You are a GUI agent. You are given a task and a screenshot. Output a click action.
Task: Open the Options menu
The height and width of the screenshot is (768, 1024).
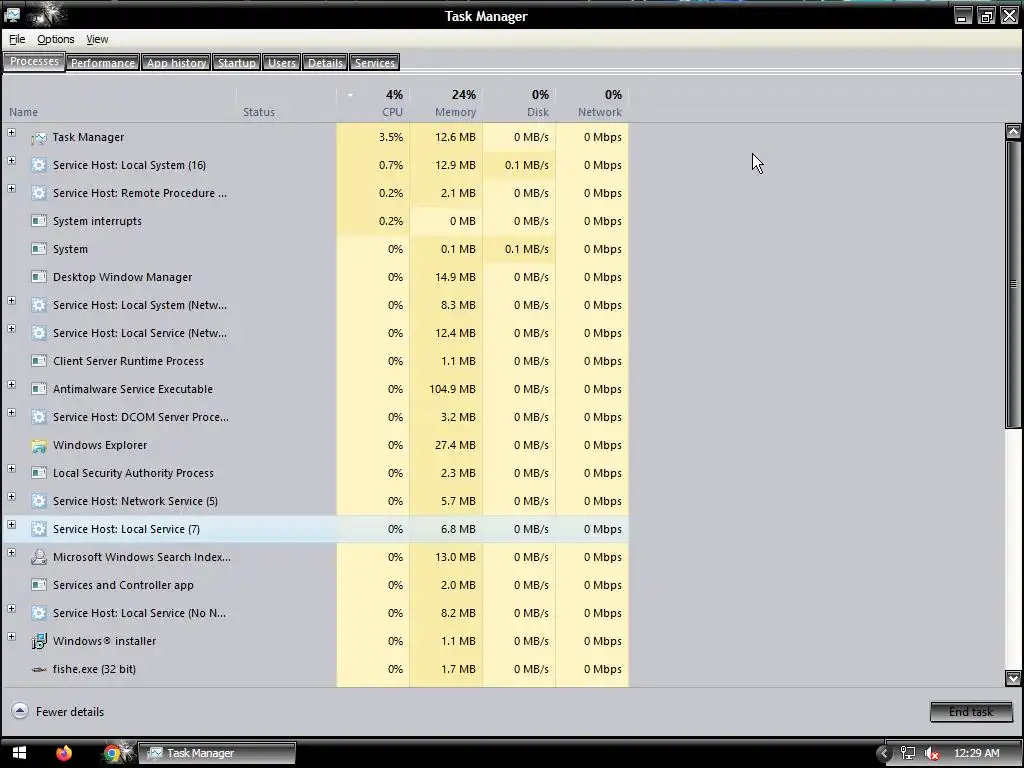click(x=56, y=39)
